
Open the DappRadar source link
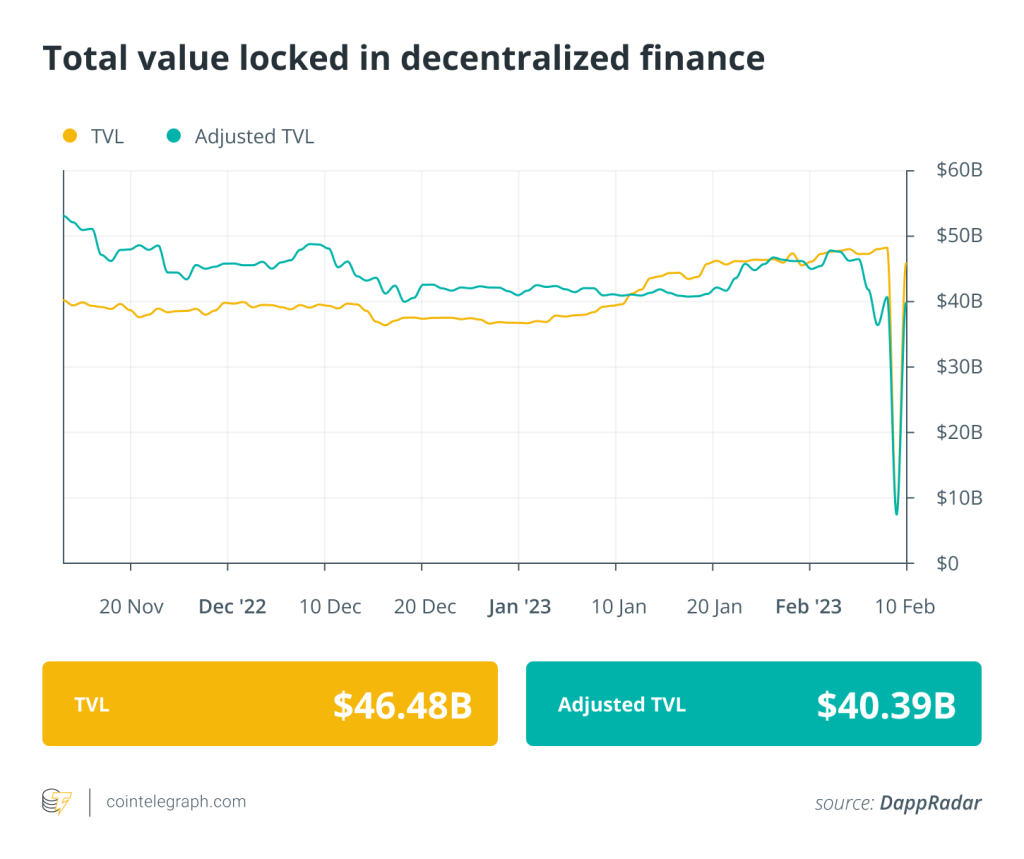930,802
